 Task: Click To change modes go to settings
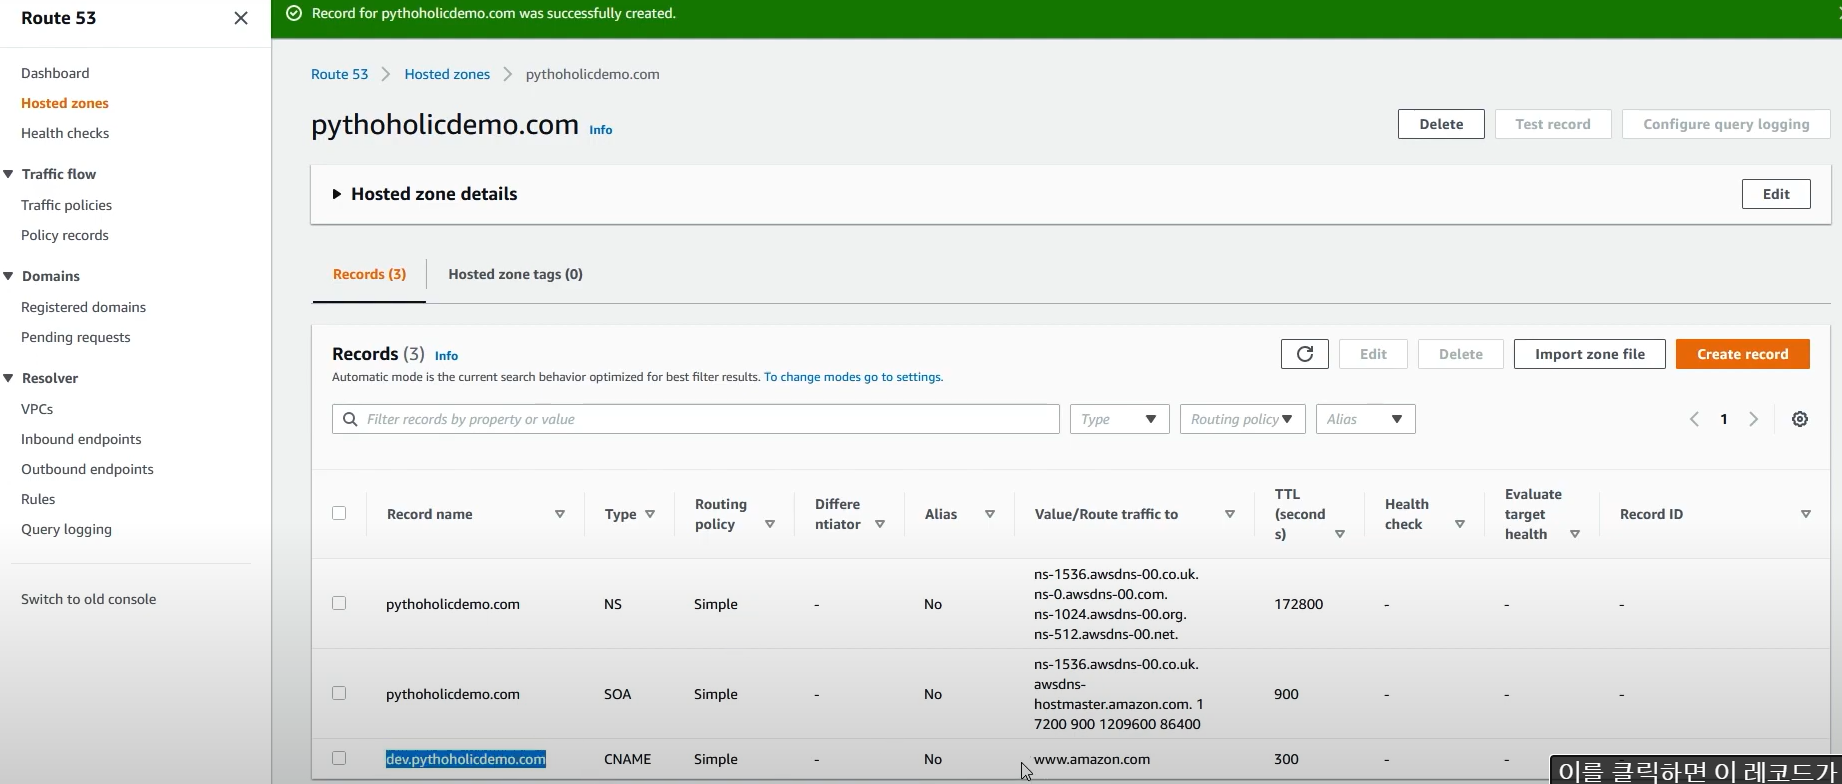click(x=853, y=377)
